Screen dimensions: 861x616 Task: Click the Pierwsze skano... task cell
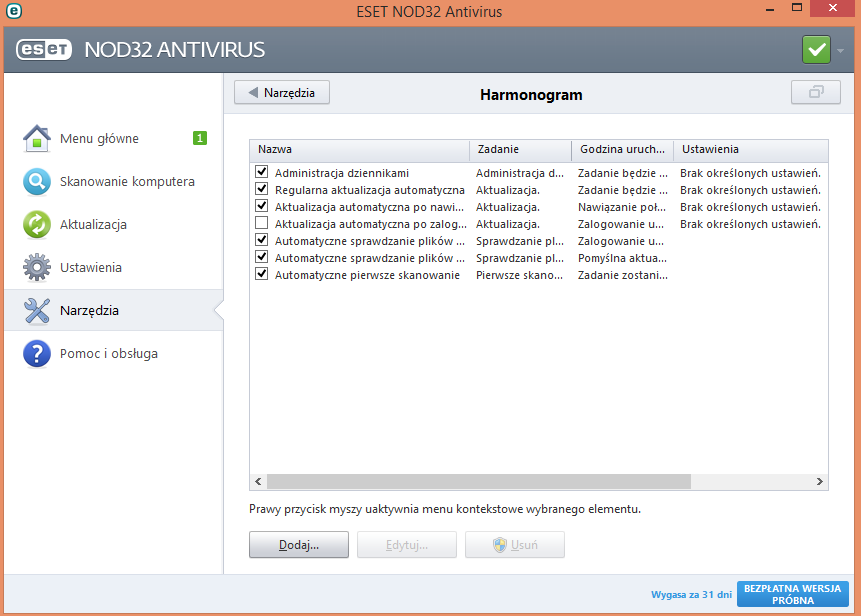tap(519, 275)
